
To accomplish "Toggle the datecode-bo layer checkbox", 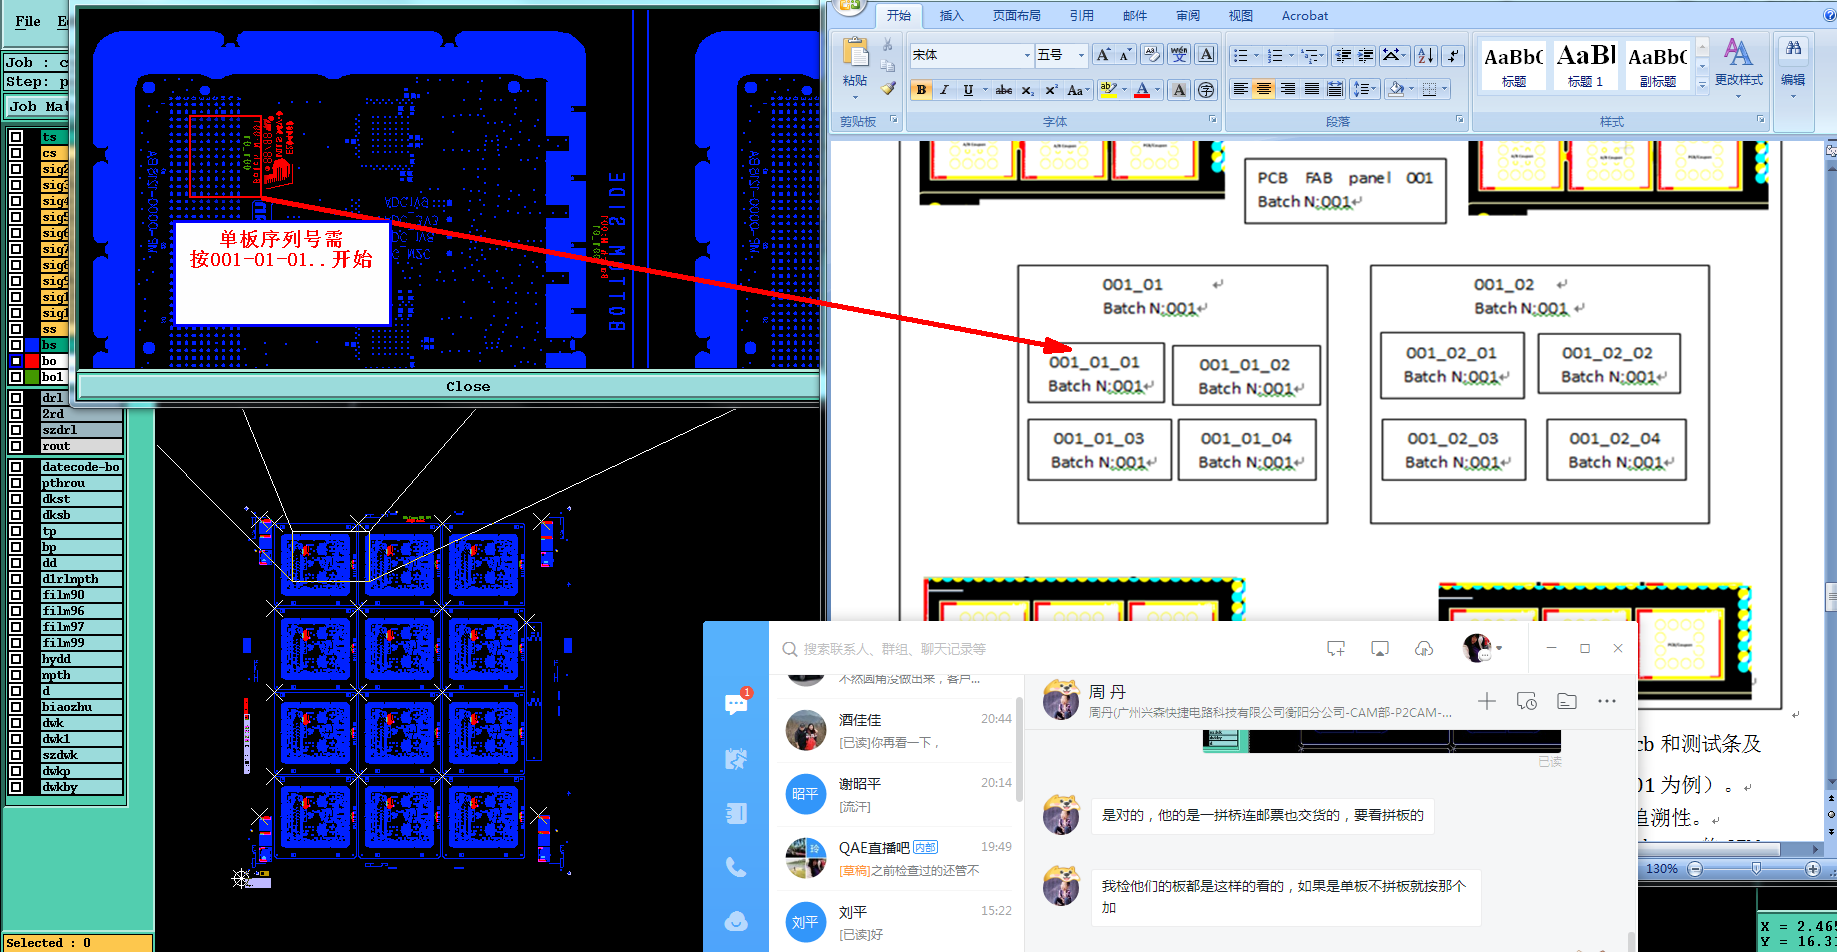I will point(16,467).
